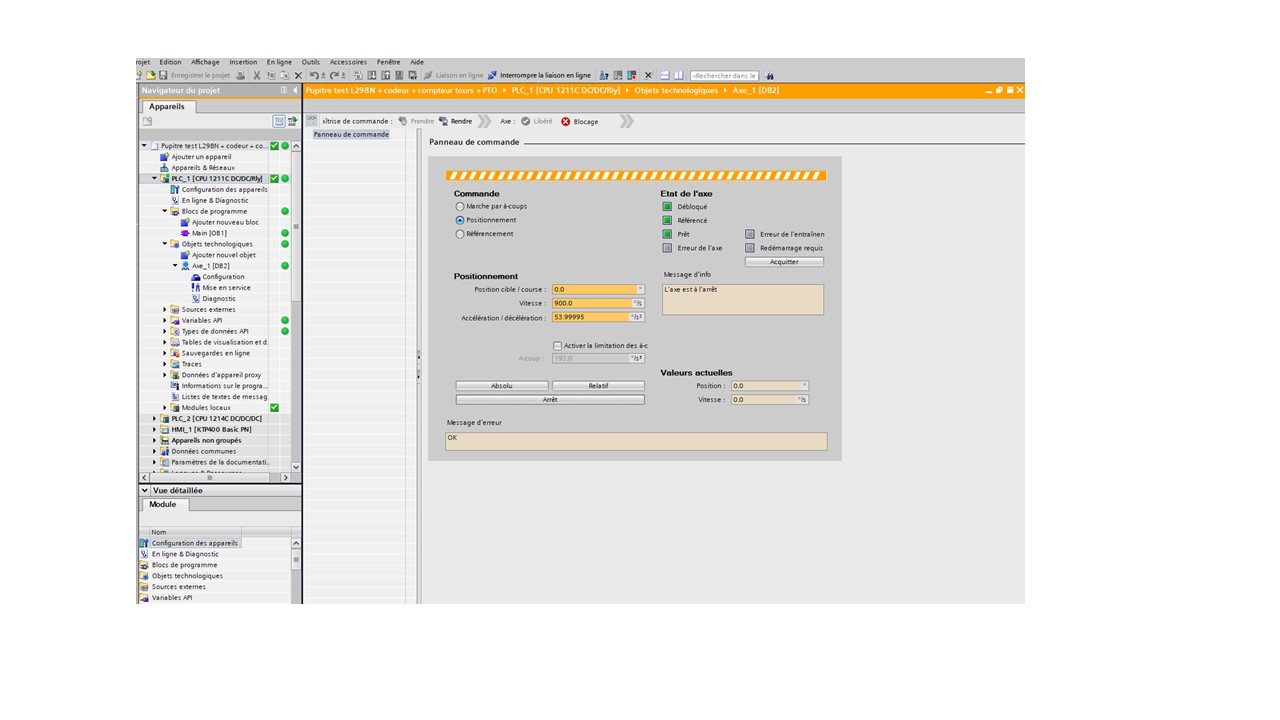
Task: Click the Acquitter button
Action: (784, 262)
